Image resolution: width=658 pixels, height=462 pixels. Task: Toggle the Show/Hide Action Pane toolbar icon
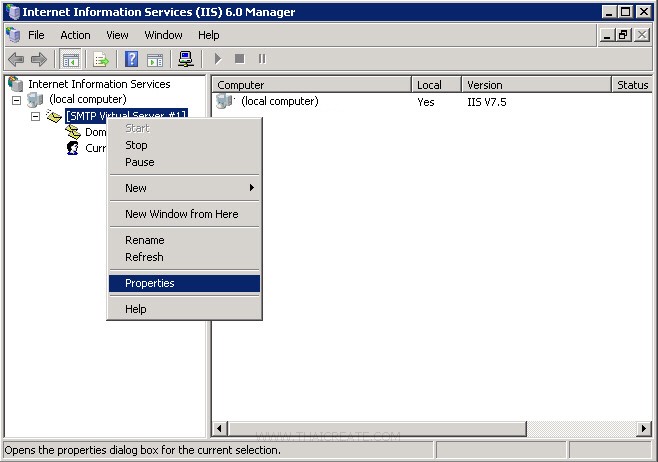[155, 60]
